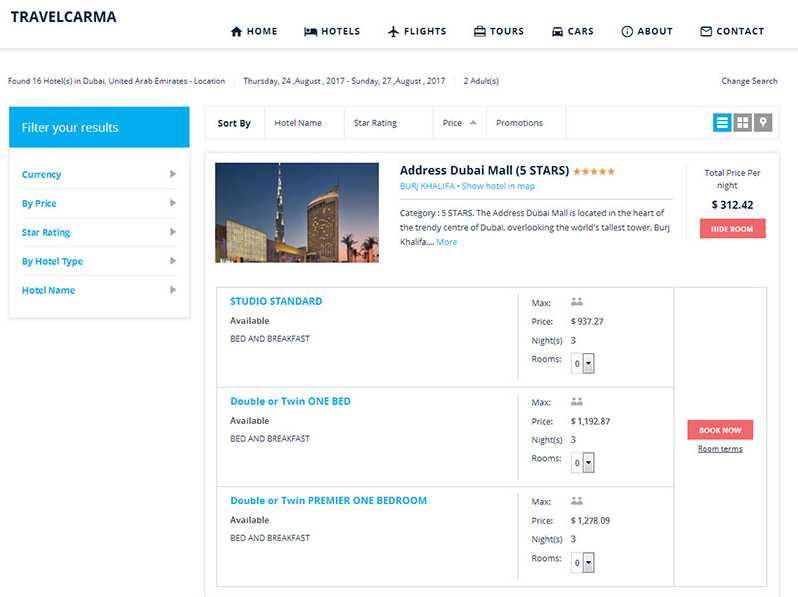The image size is (798, 597).
Task: Toggle Price sort order arrow
Action: [473, 123]
